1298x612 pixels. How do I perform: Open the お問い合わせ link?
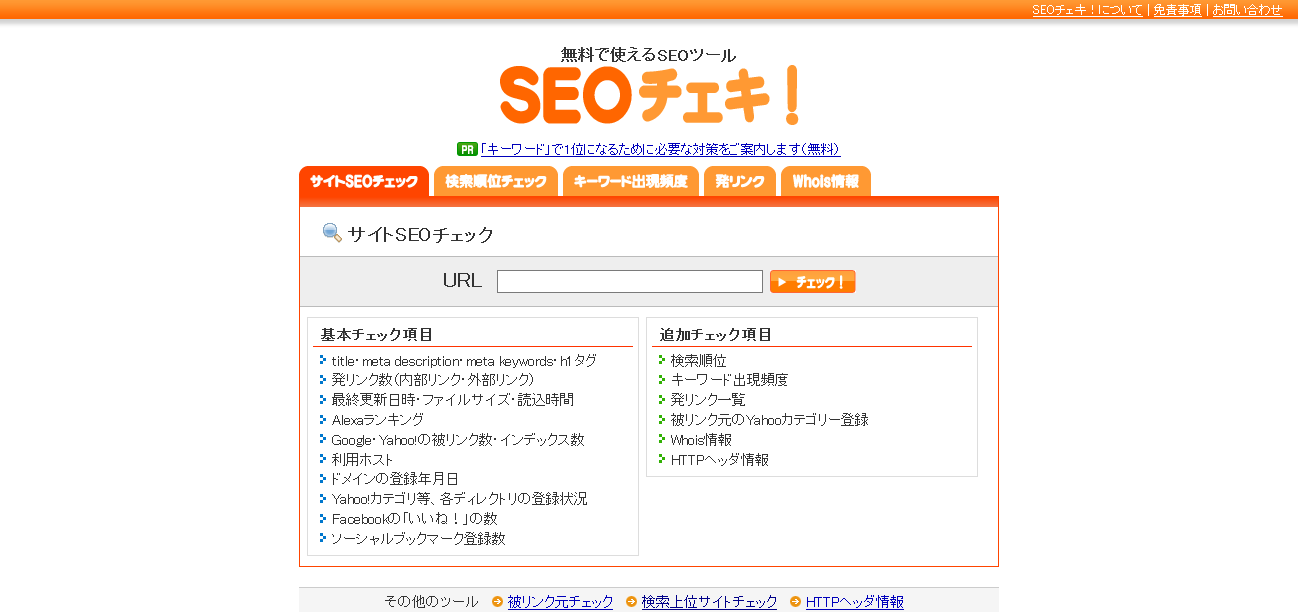click(x=1247, y=10)
